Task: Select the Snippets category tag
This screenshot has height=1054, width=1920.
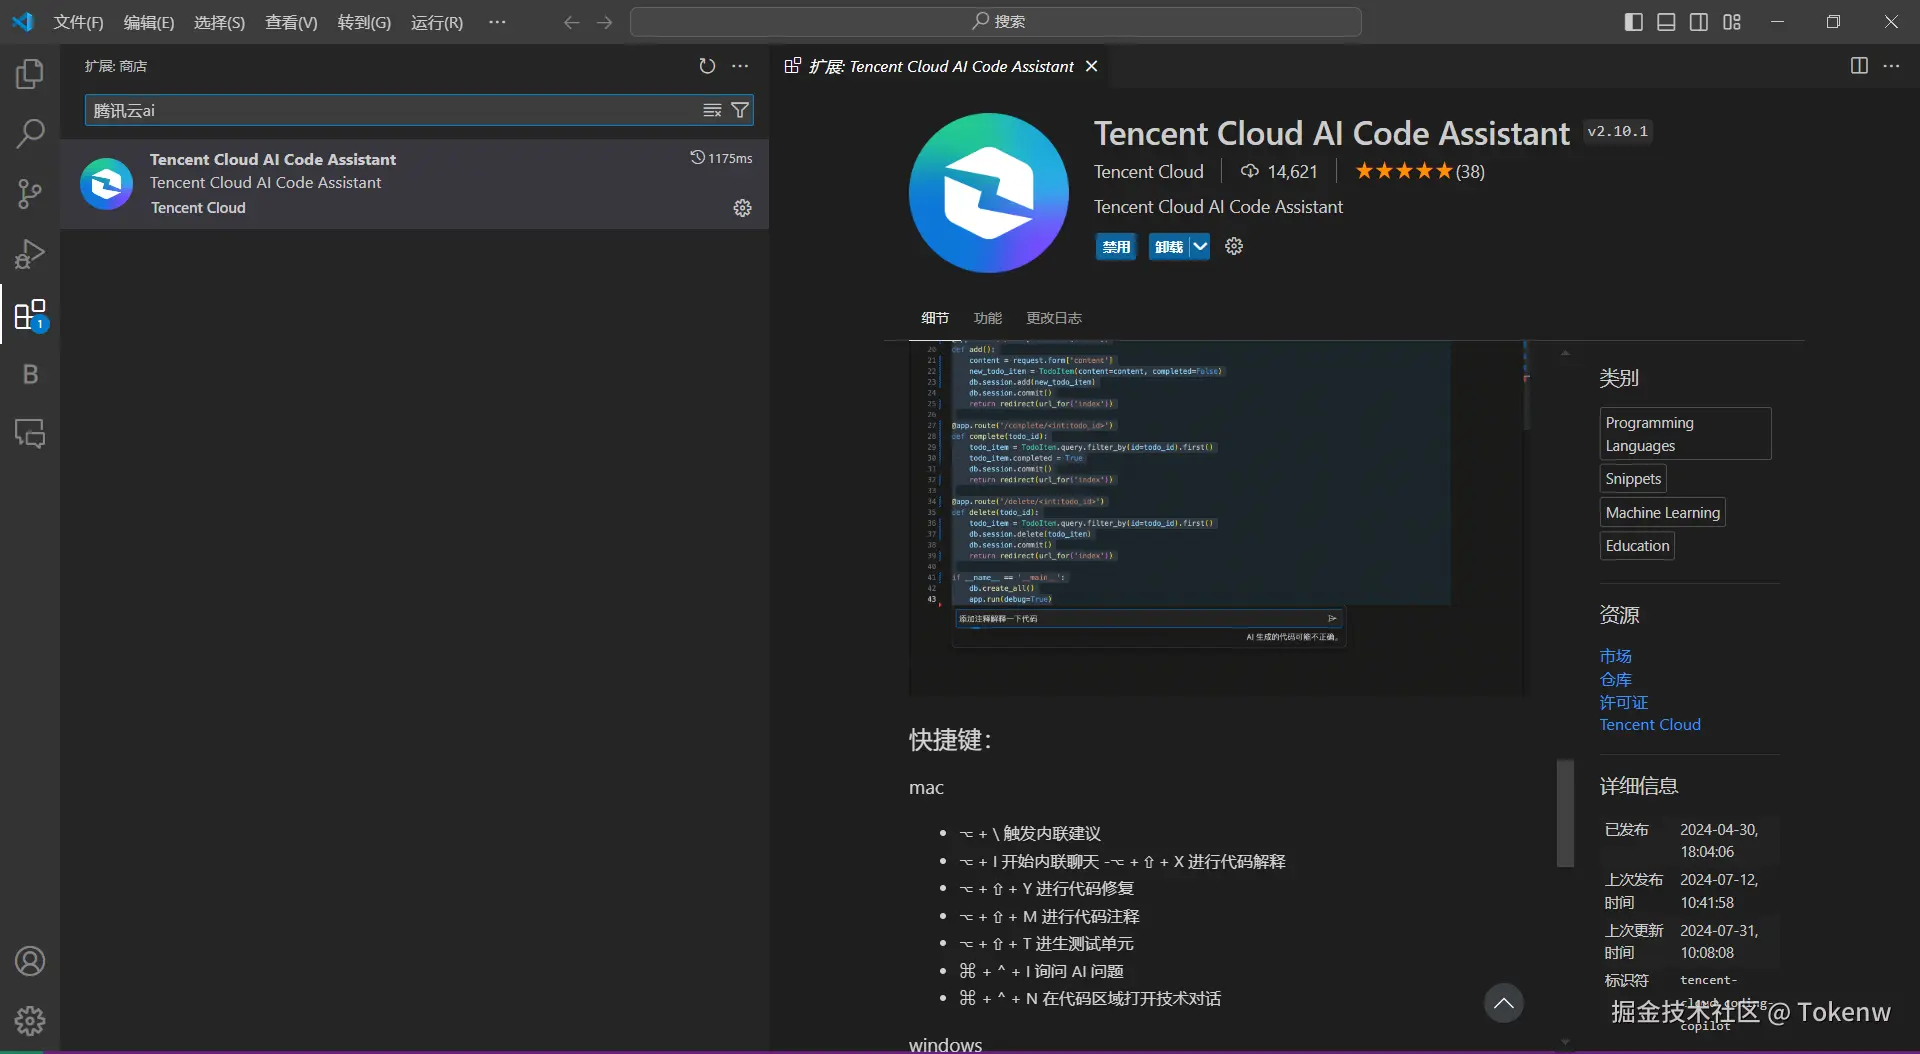Action: [x=1633, y=479]
